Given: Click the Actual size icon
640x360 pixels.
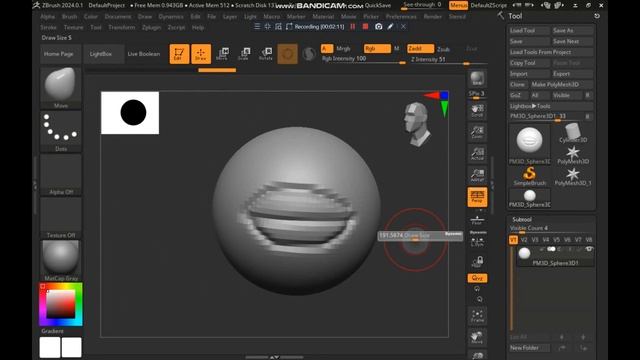Looking at the screenshot, I should [477, 153].
